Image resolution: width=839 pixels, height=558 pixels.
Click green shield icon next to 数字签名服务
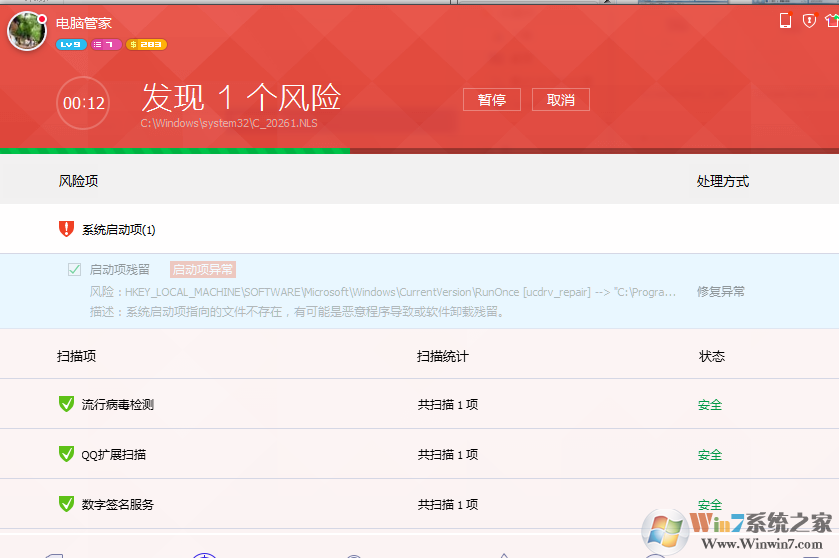(66, 504)
